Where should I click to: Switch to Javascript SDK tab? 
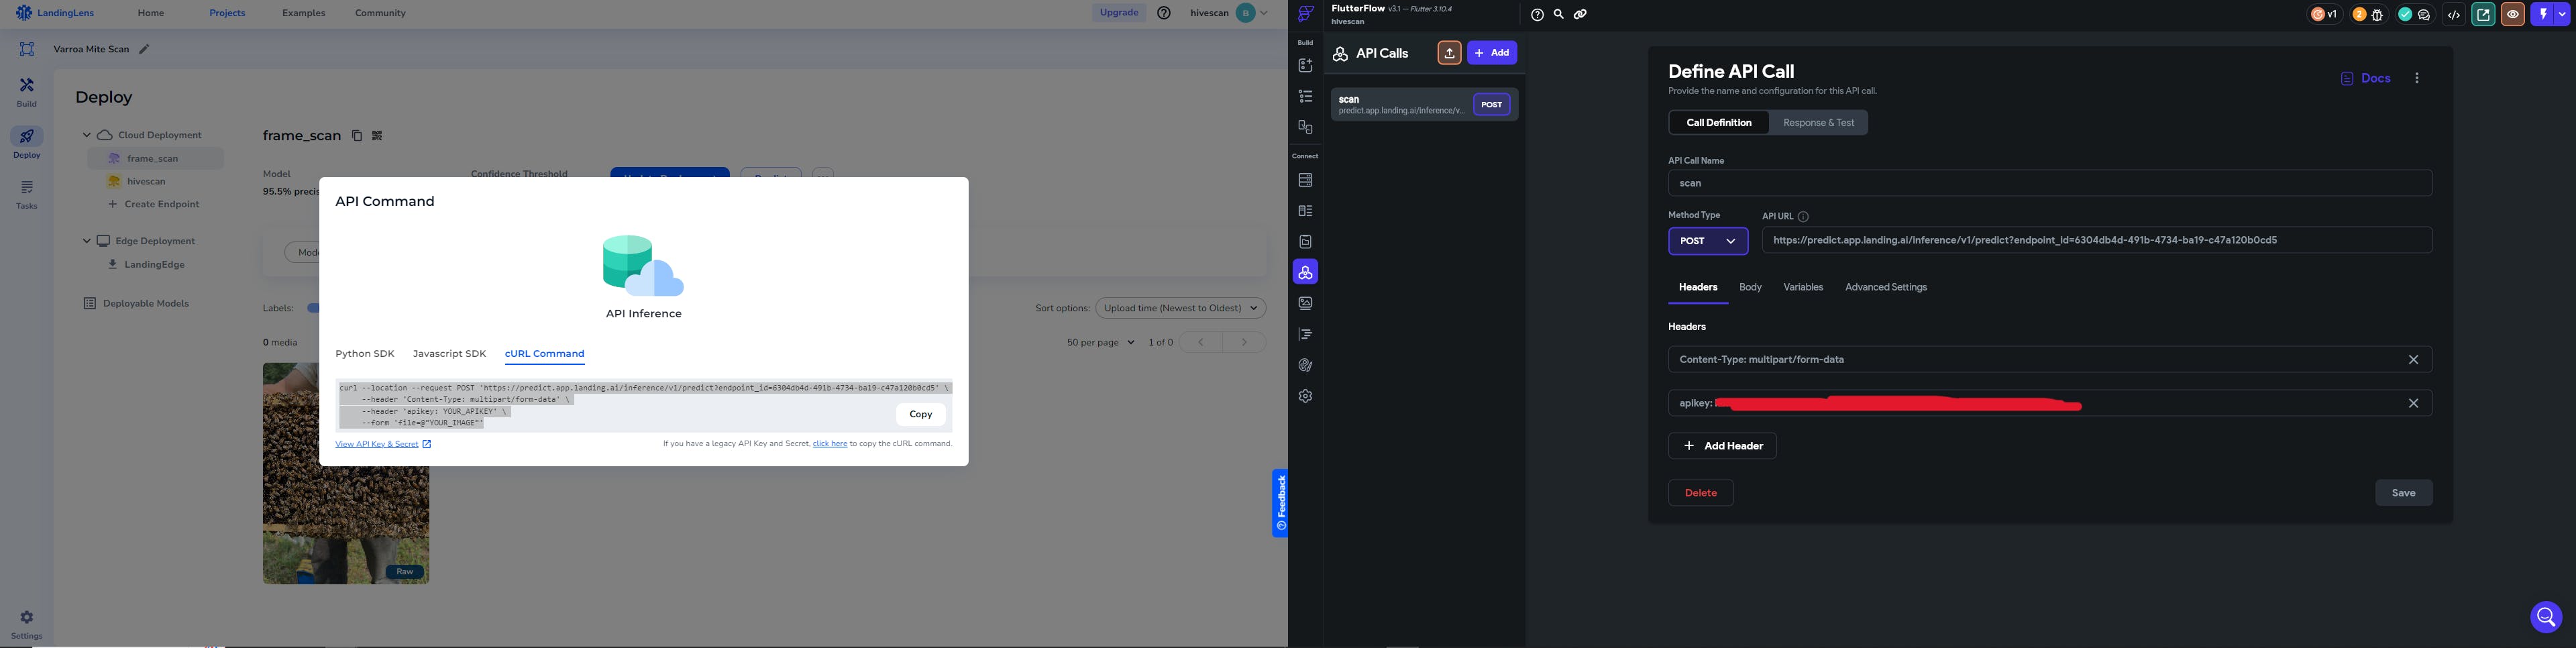449,354
